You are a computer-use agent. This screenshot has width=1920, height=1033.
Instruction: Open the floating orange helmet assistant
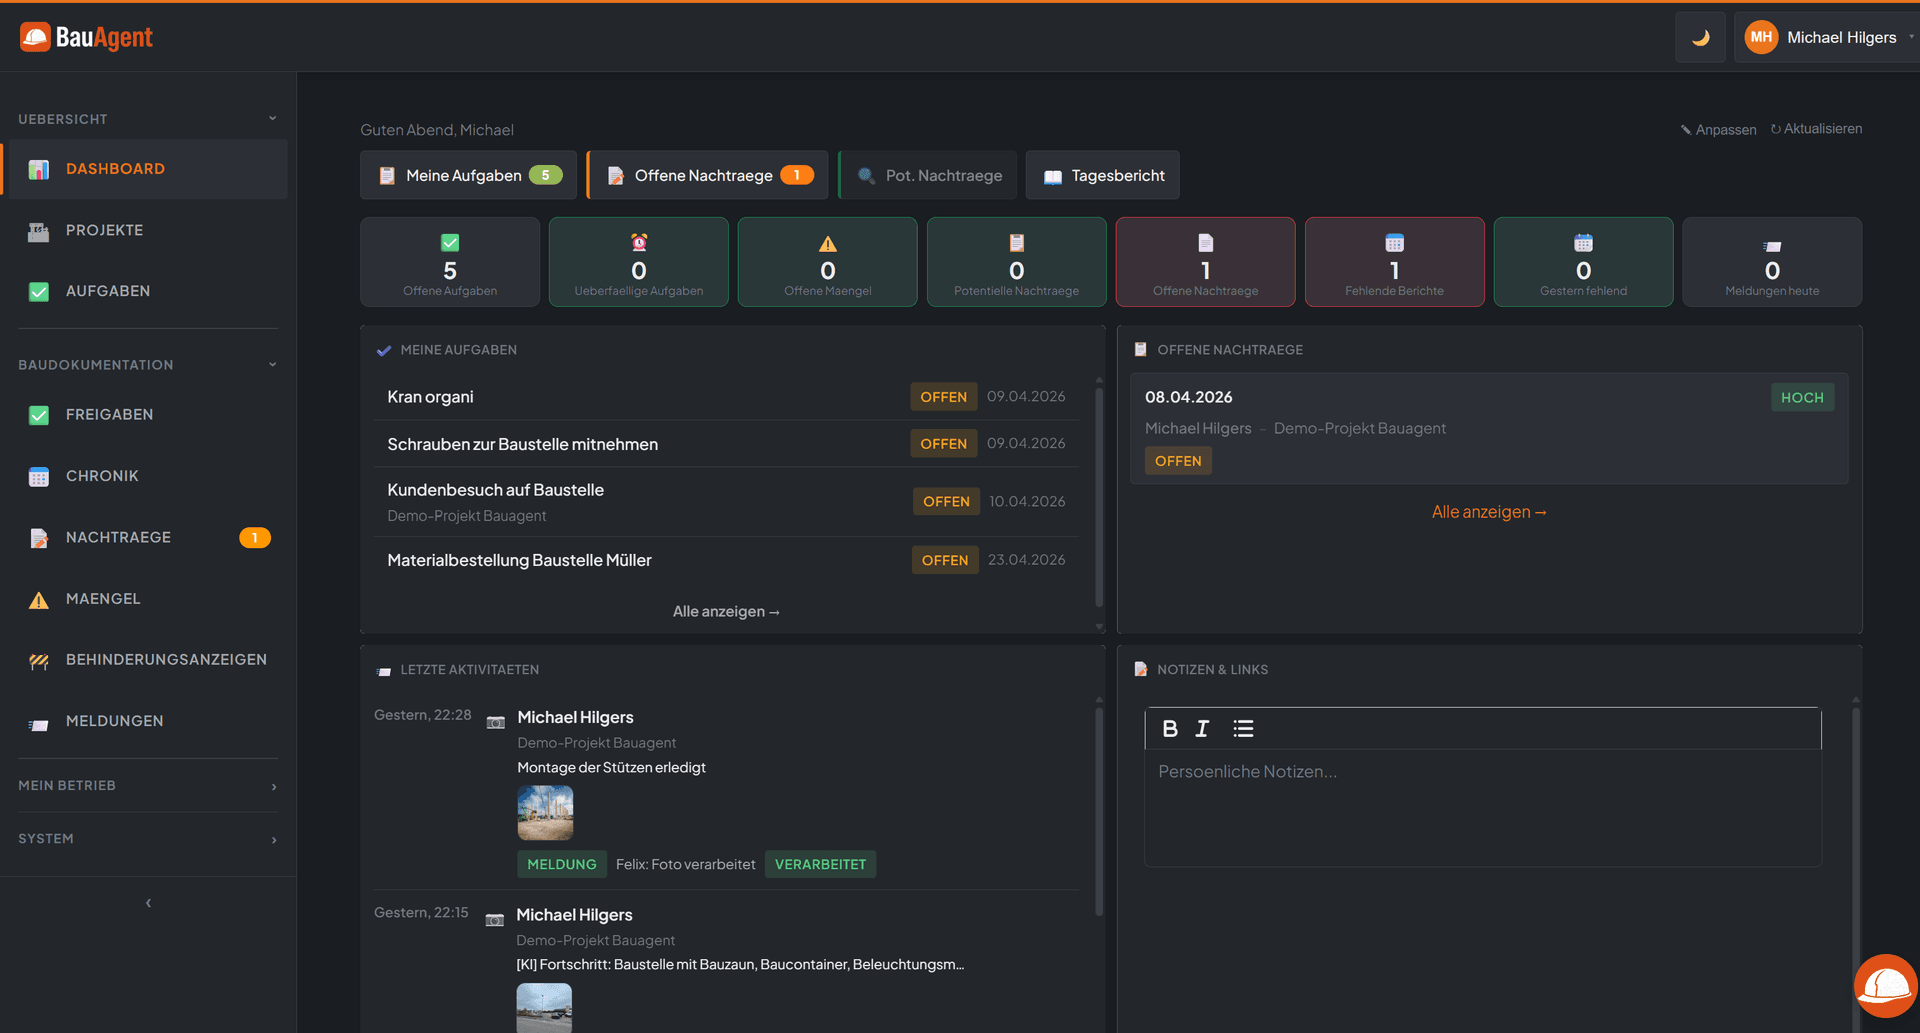pos(1884,986)
